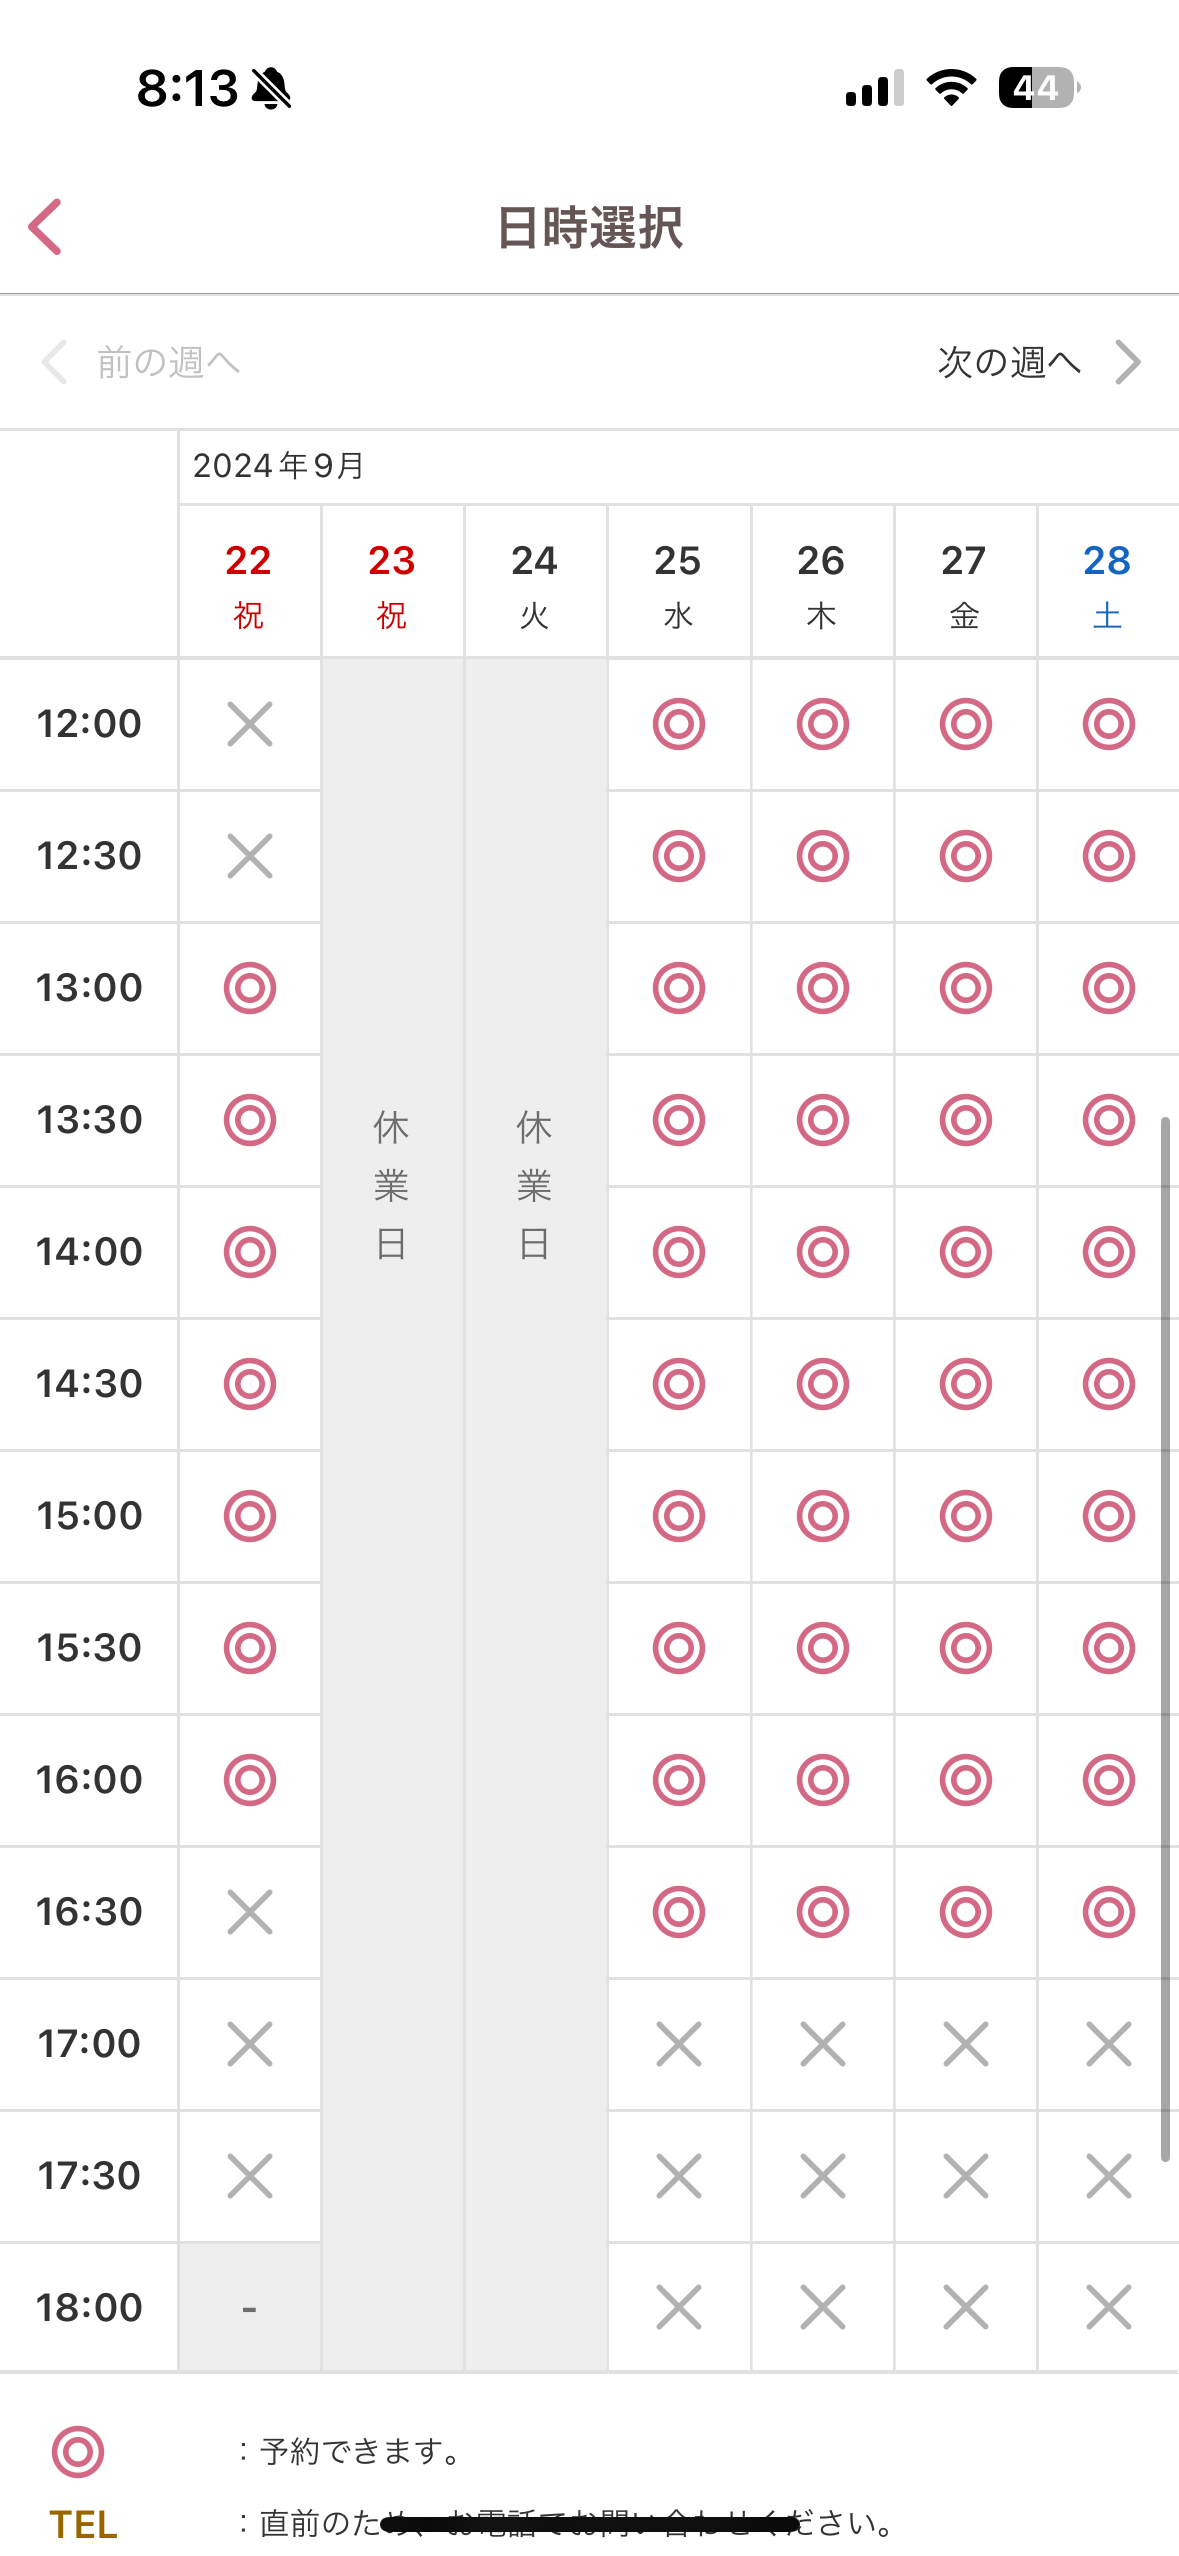This screenshot has width=1179, height=2556.
Task: Book the 12:00 slot on Wednesday 25
Action: [x=679, y=724]
